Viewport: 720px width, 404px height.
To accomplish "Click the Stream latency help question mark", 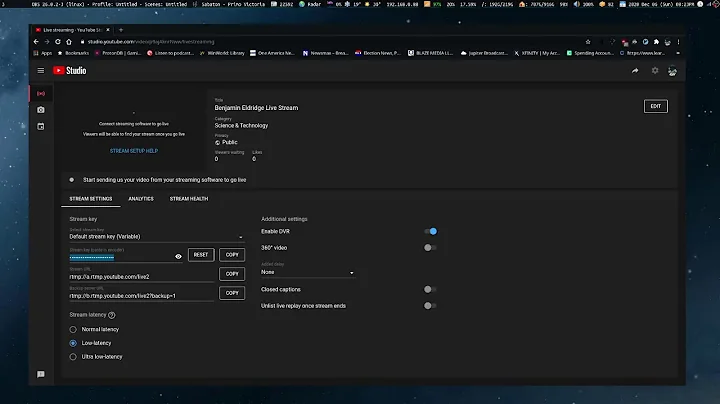I will [x=112, y=315].
